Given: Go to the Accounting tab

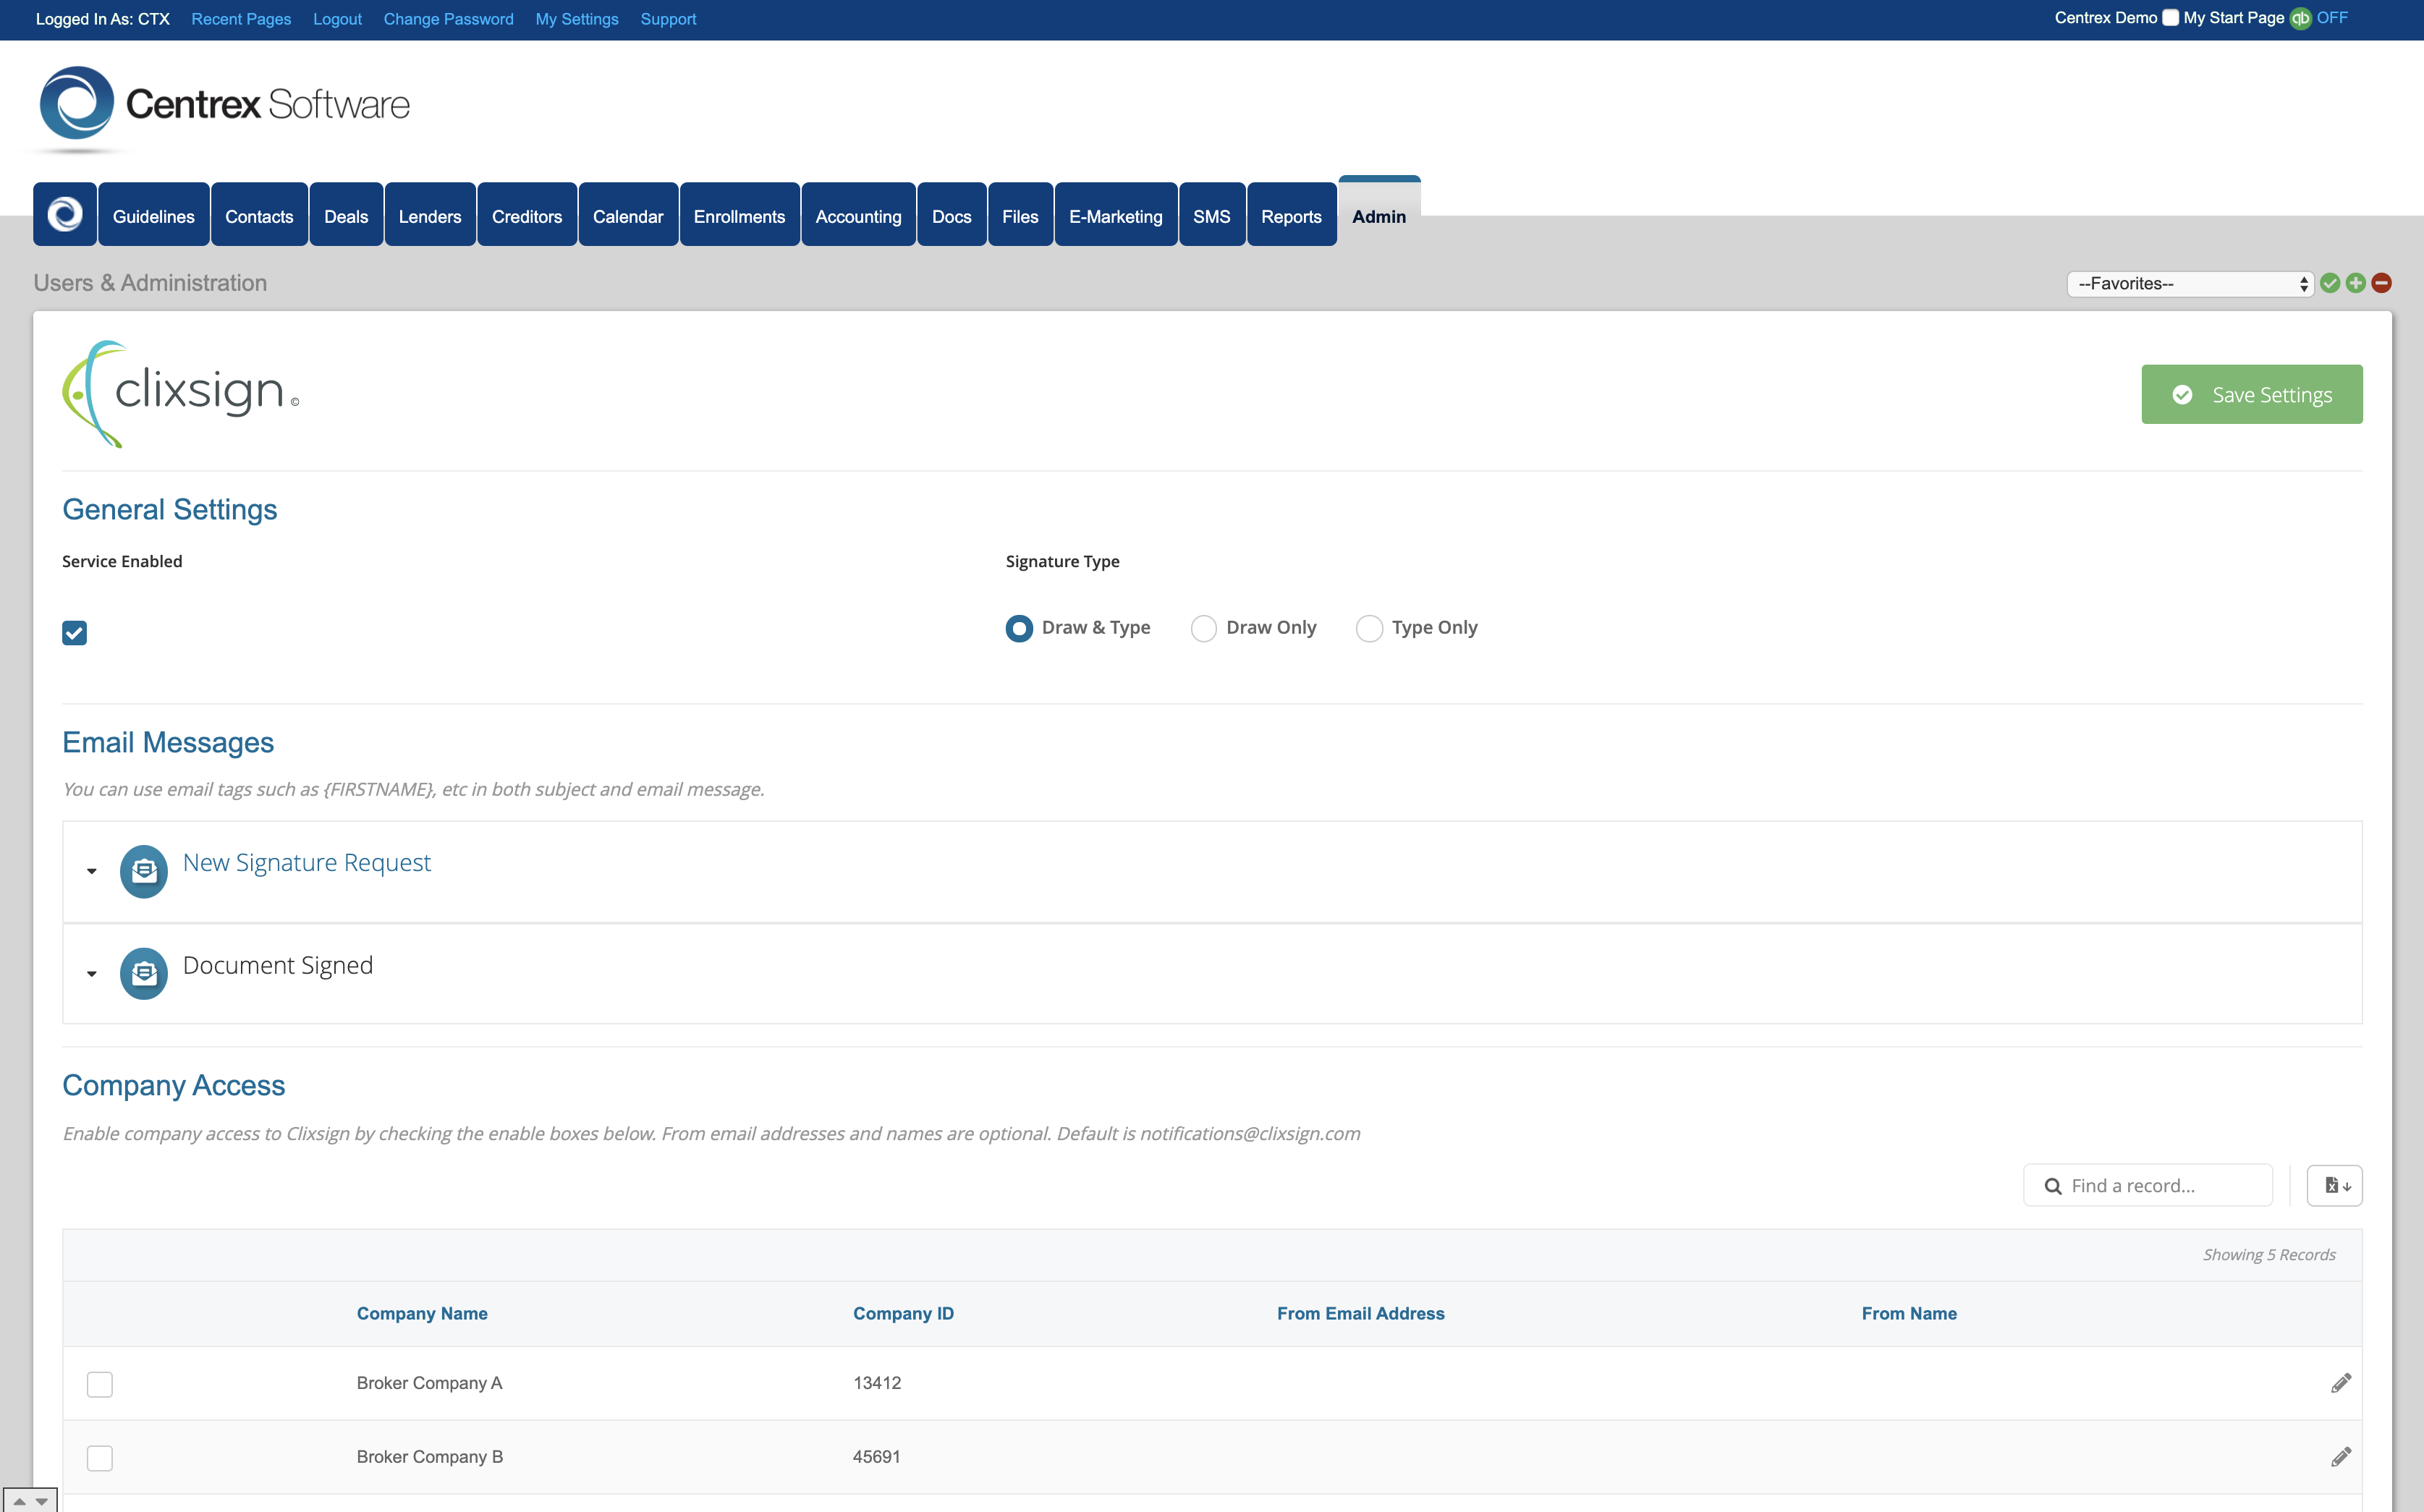Looking at the screenshot, I should pyautogui.click(x=859, y=214).
